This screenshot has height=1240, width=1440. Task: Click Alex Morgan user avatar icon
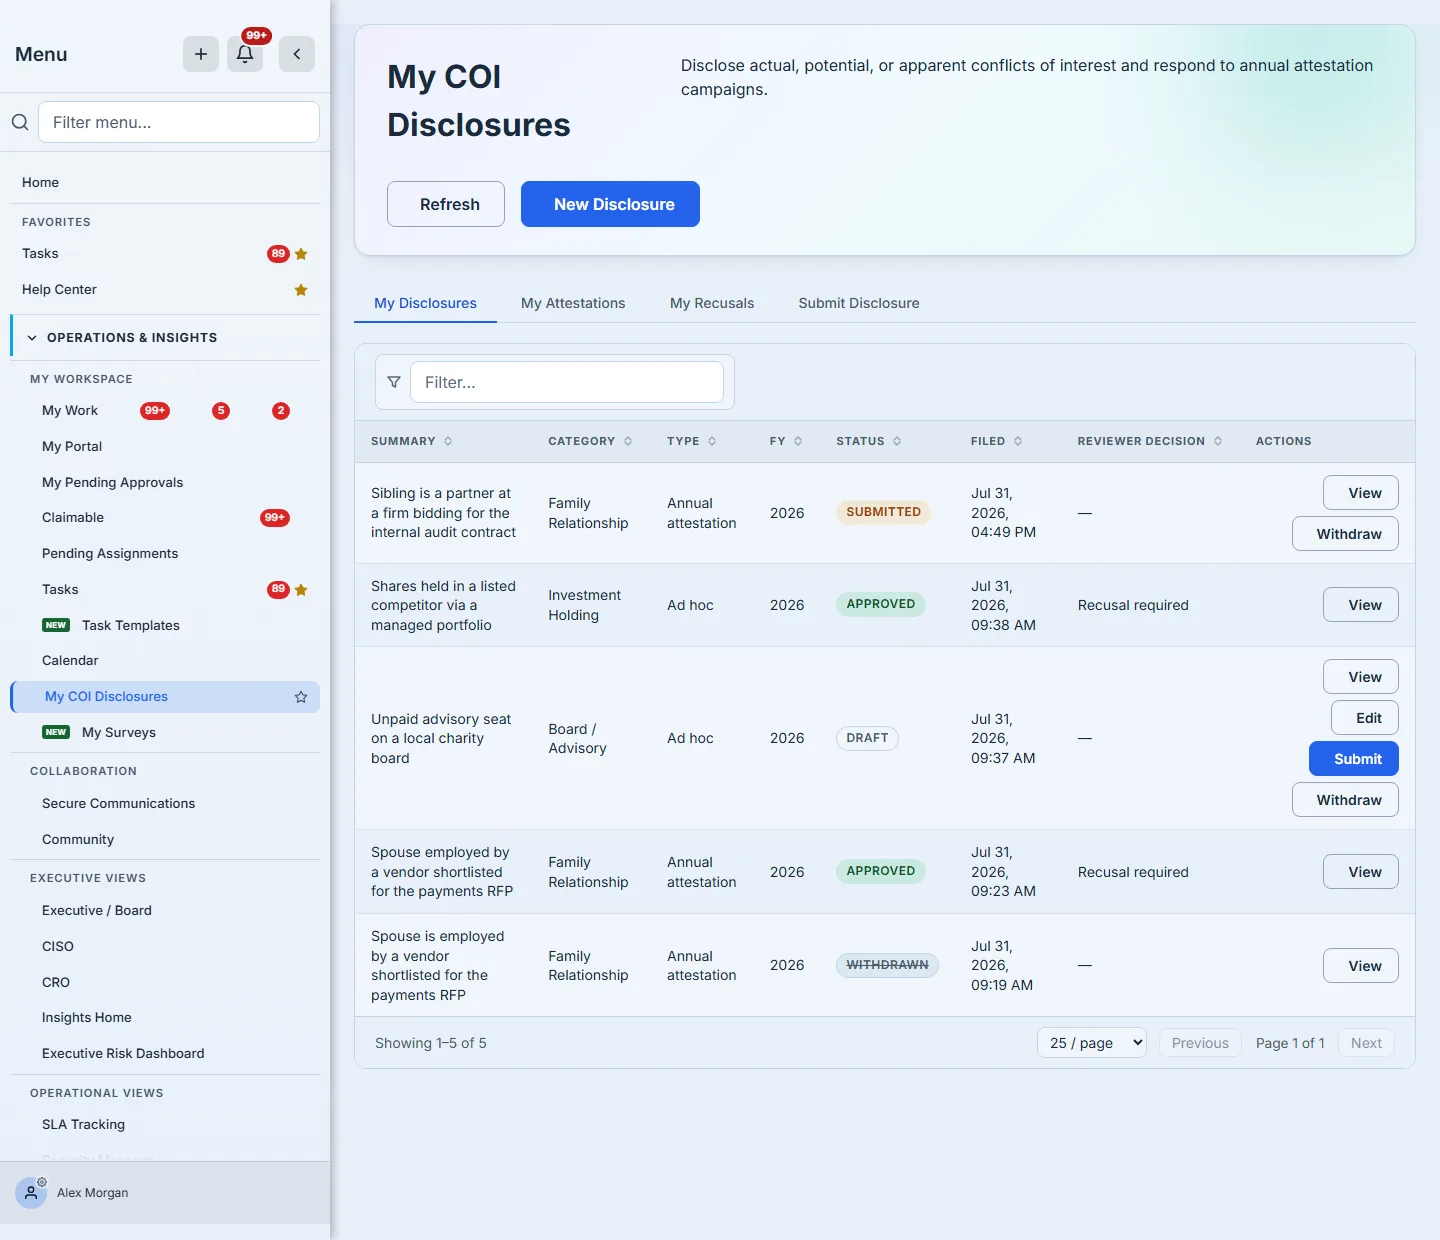pos(31,1192)
